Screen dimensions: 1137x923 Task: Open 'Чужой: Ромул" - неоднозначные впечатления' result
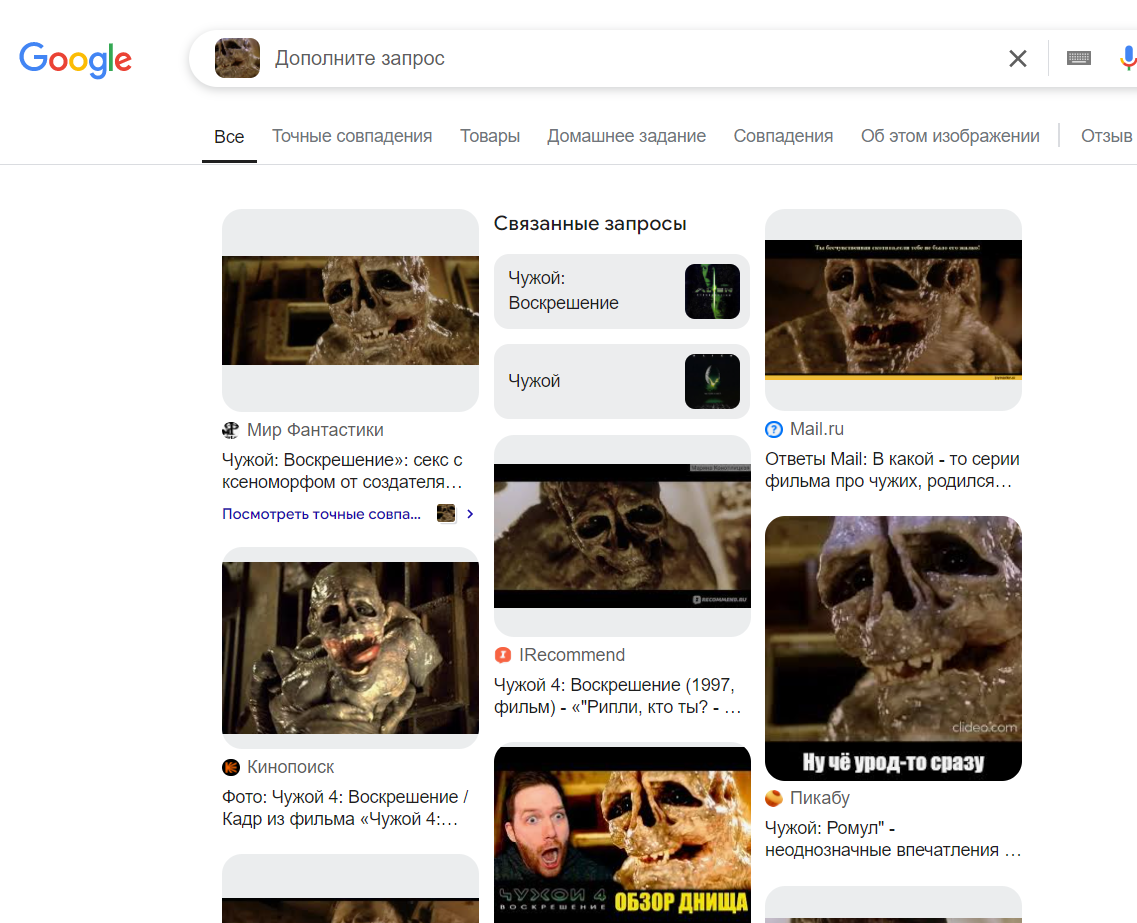tap(893, 839)
